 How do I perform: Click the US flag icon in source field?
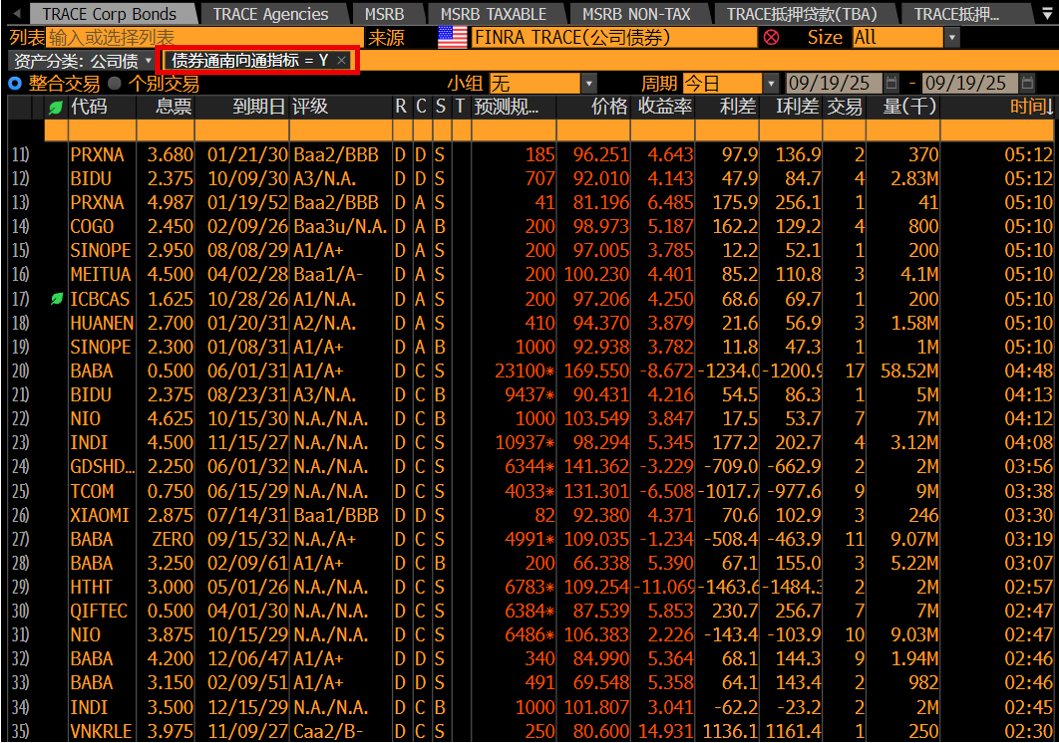(x=453, y=37)
